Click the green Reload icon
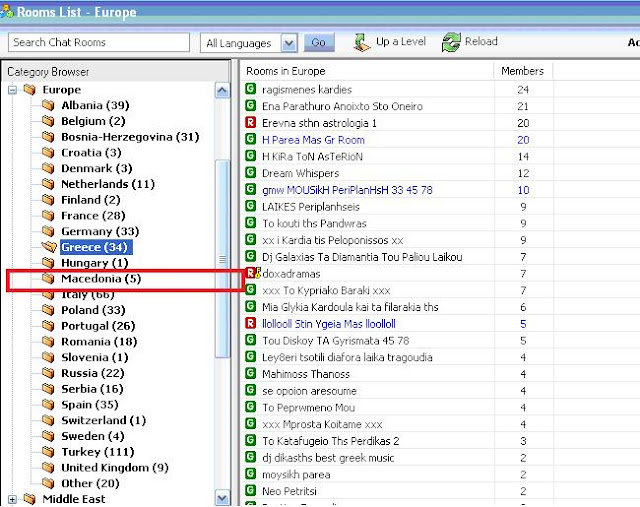Screen dimensions: 640x507 point(451,42)
